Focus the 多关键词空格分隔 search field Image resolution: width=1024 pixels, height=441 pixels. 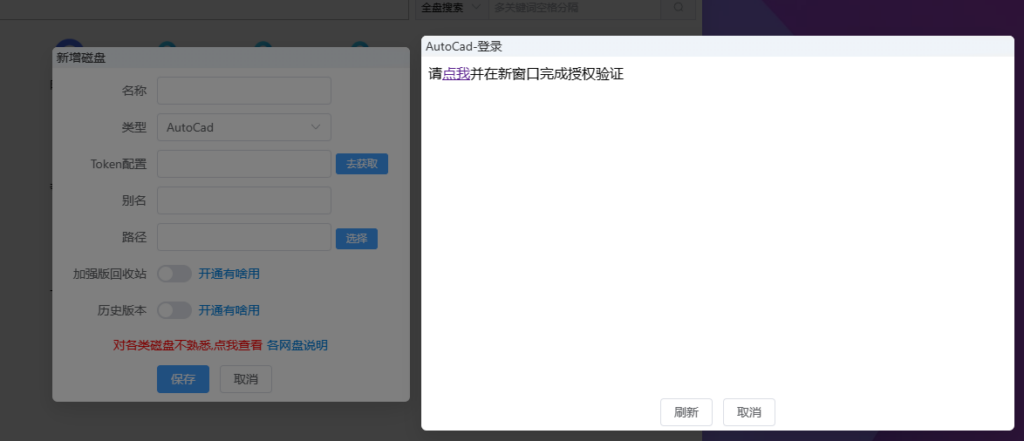tap(575, 8)
